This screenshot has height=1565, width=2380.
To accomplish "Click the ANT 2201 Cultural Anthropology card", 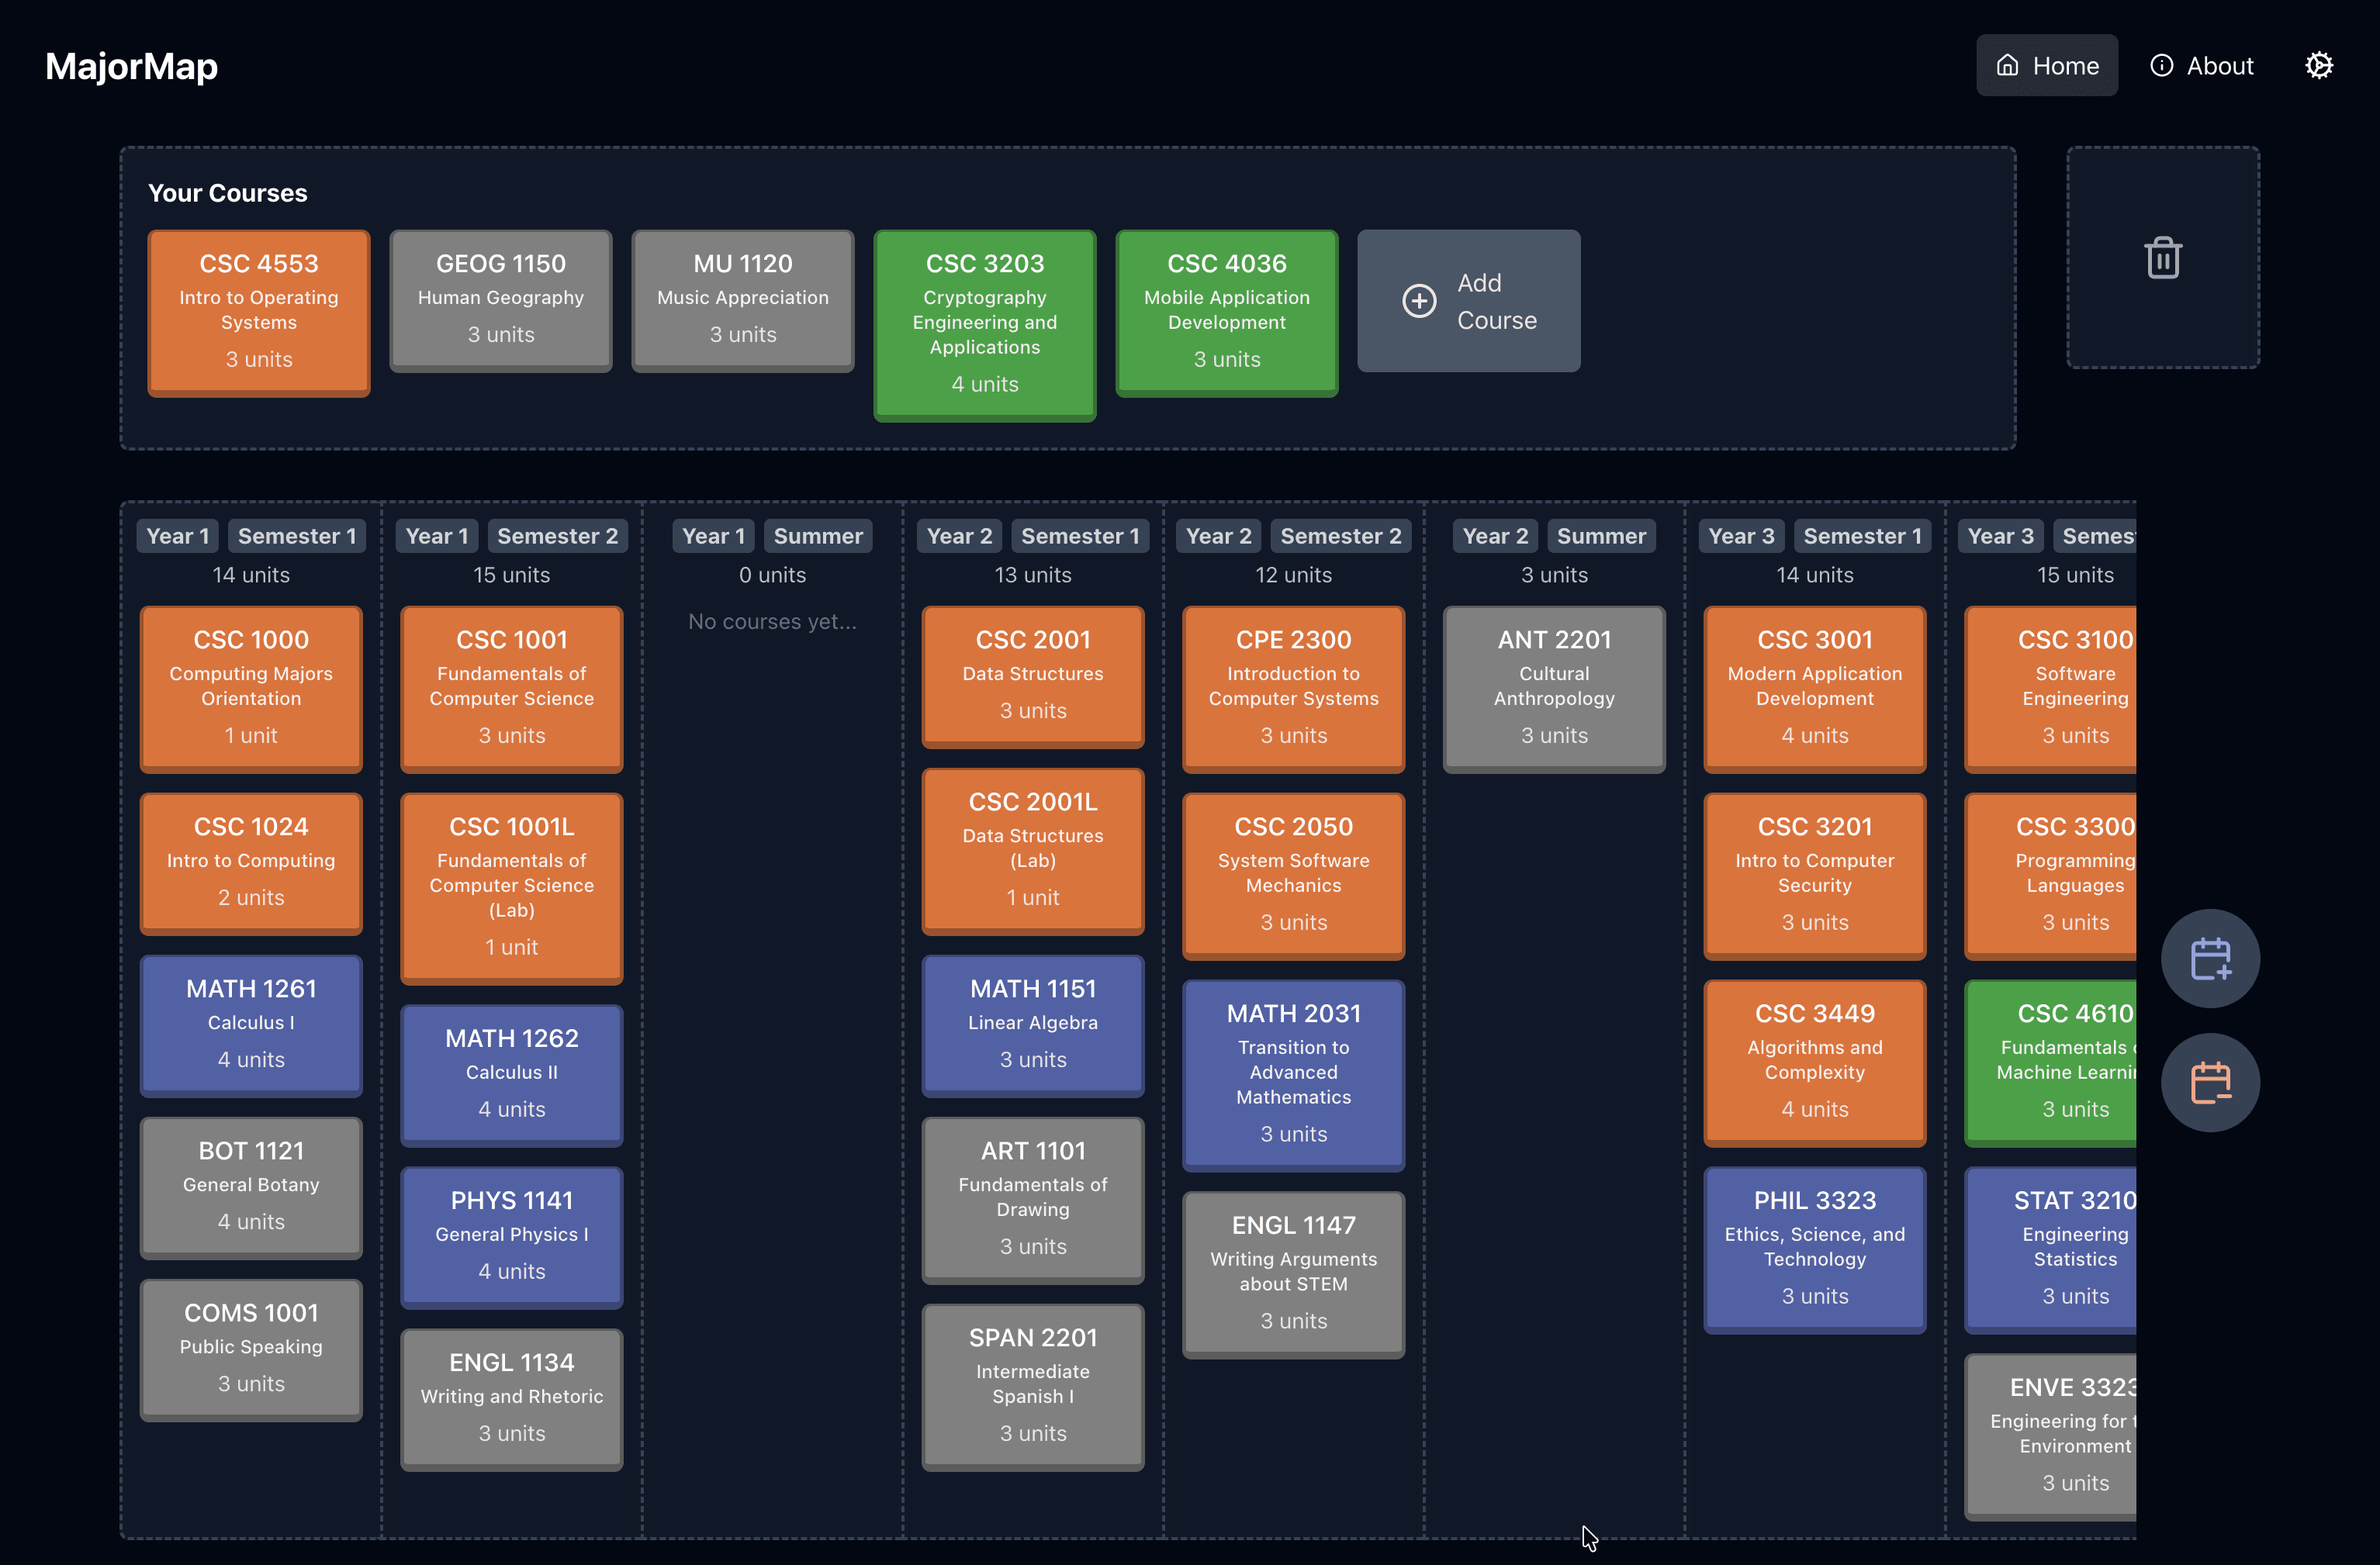I will pos(1553,688).
